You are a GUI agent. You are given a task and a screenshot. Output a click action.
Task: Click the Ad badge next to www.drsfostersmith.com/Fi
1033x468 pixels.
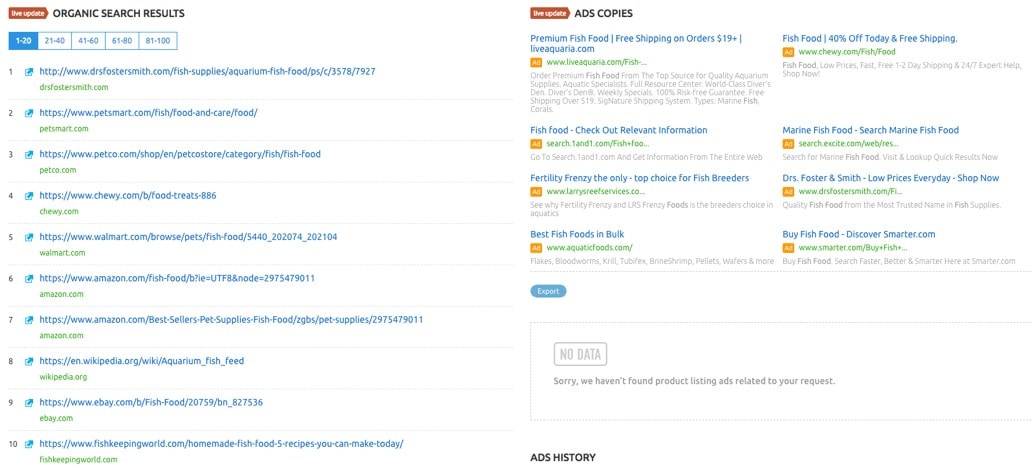click(788, 191)
